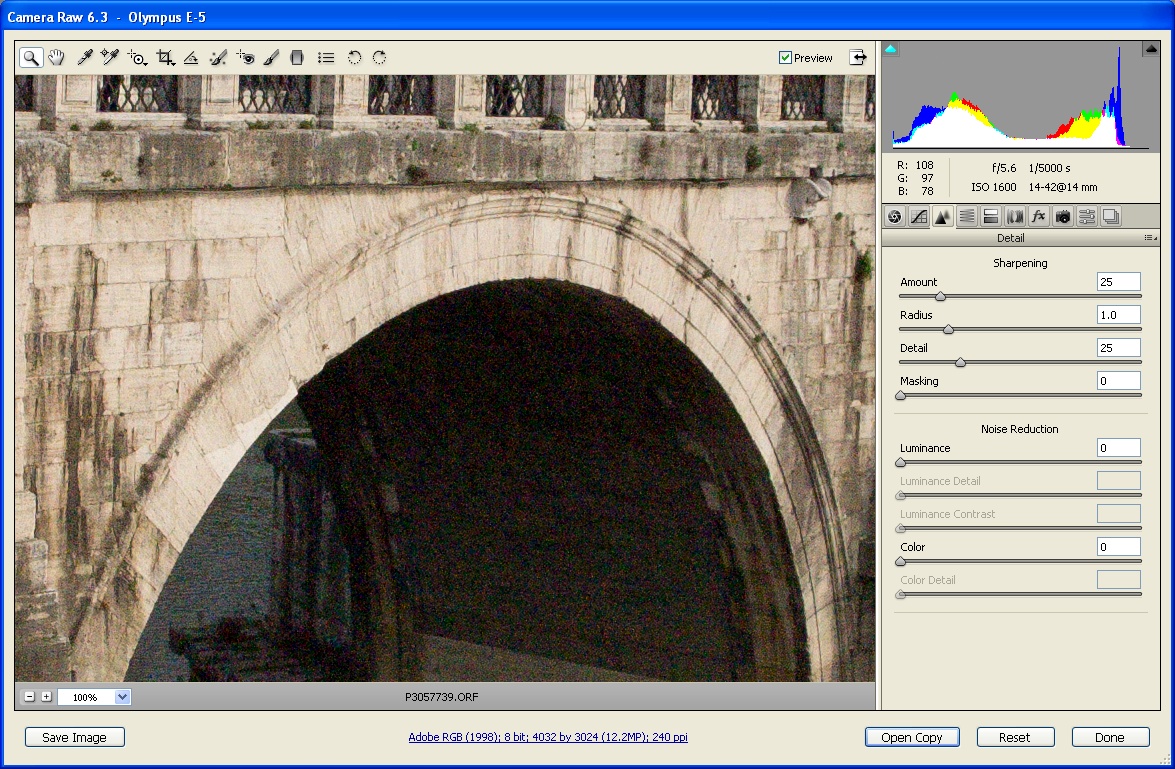Click the Sharpening Detail slider handle
Viewport: 1175px width, 769px height.
pyautogui.click(x=961, y=363)
